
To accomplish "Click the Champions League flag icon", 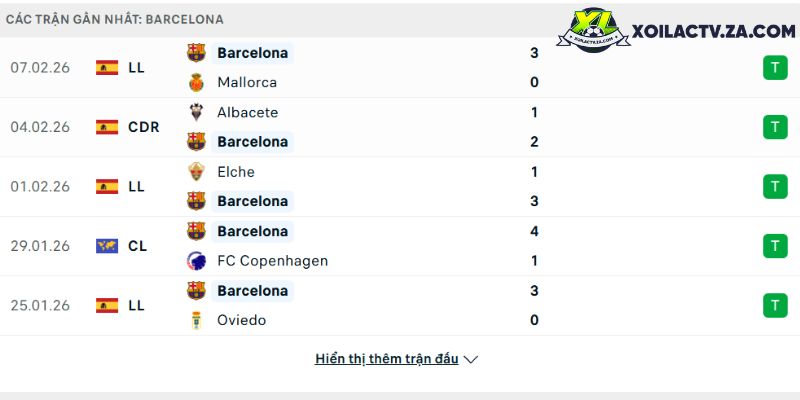I will (x=107, y=246).
